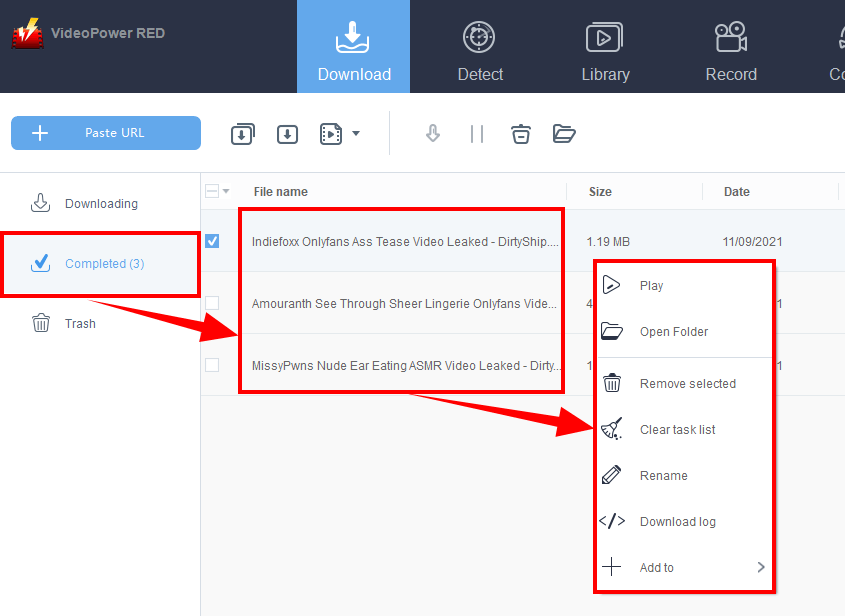Sort by the Date column header
The width and height of the screenshot is (845, 616).
[736, 192]
